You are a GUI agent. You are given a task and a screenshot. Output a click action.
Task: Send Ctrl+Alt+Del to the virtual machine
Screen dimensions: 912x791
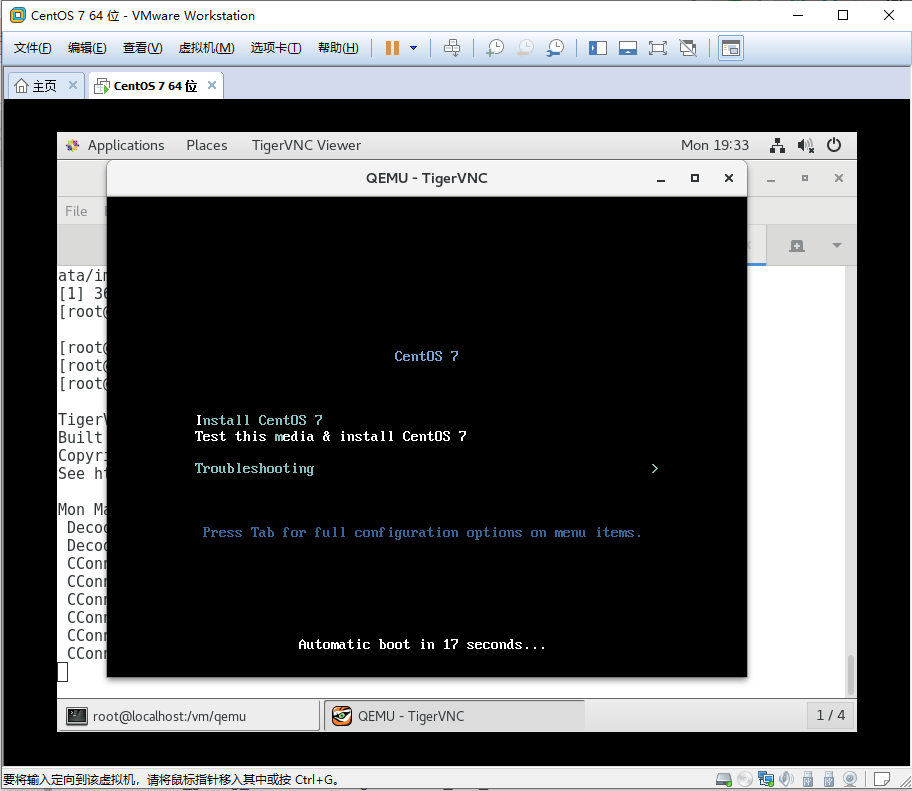[452, 48]
